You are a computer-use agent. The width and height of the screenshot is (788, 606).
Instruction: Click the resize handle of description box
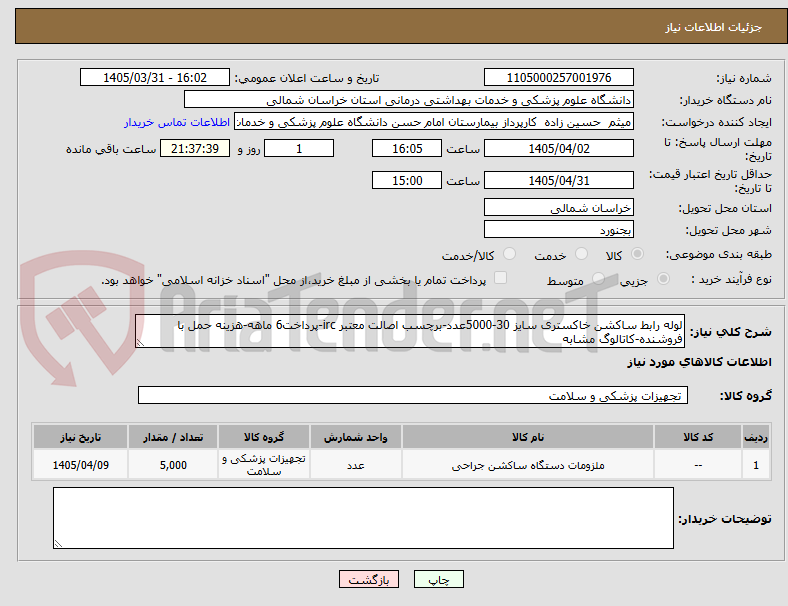140,343
